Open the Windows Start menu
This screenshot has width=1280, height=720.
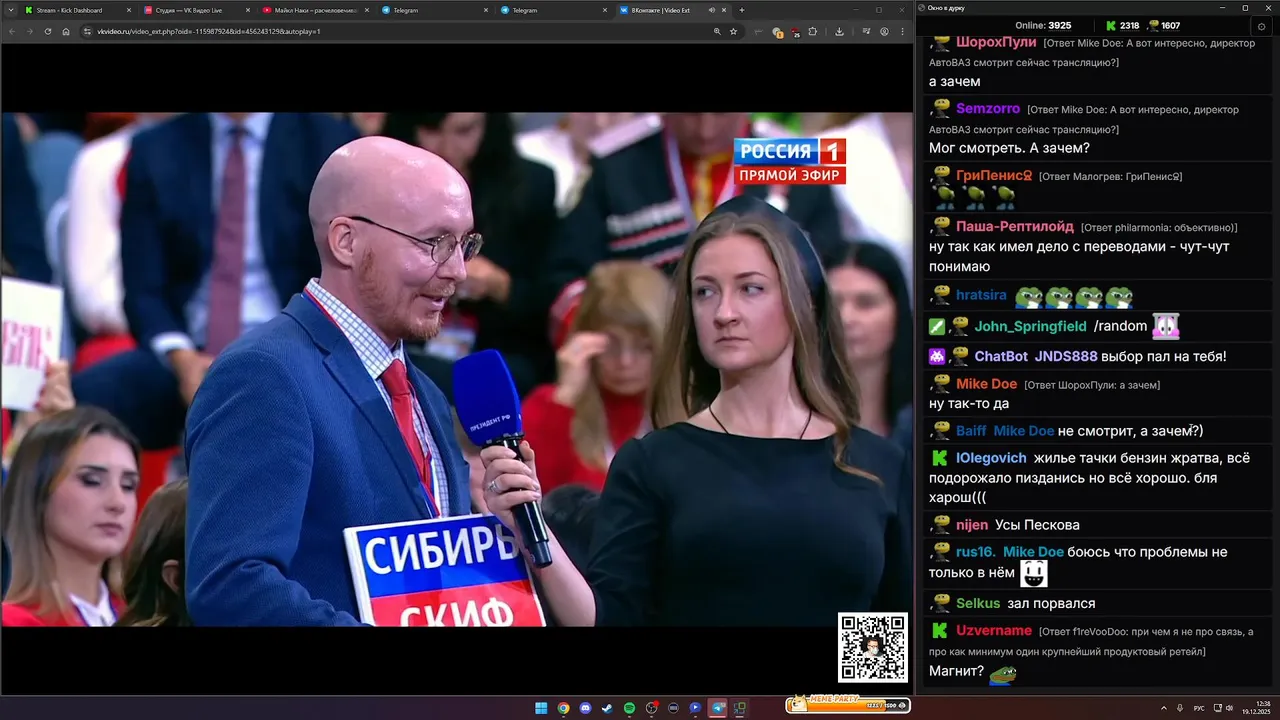click(x=541, y=708)
